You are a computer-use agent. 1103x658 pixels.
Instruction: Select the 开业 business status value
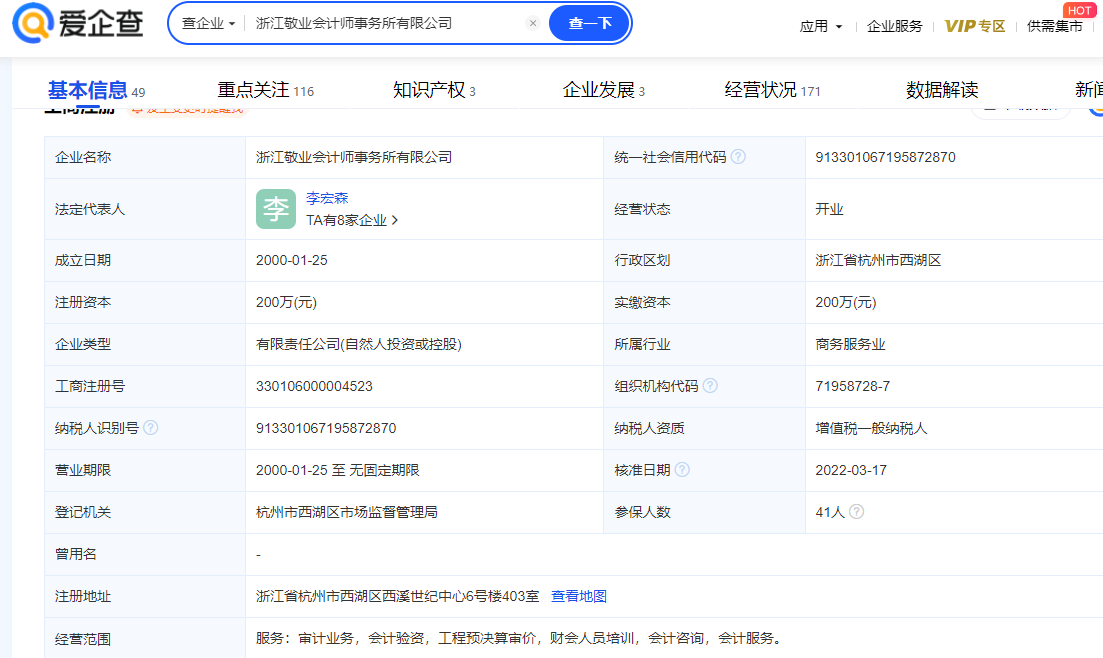click(x=829, y=210)
